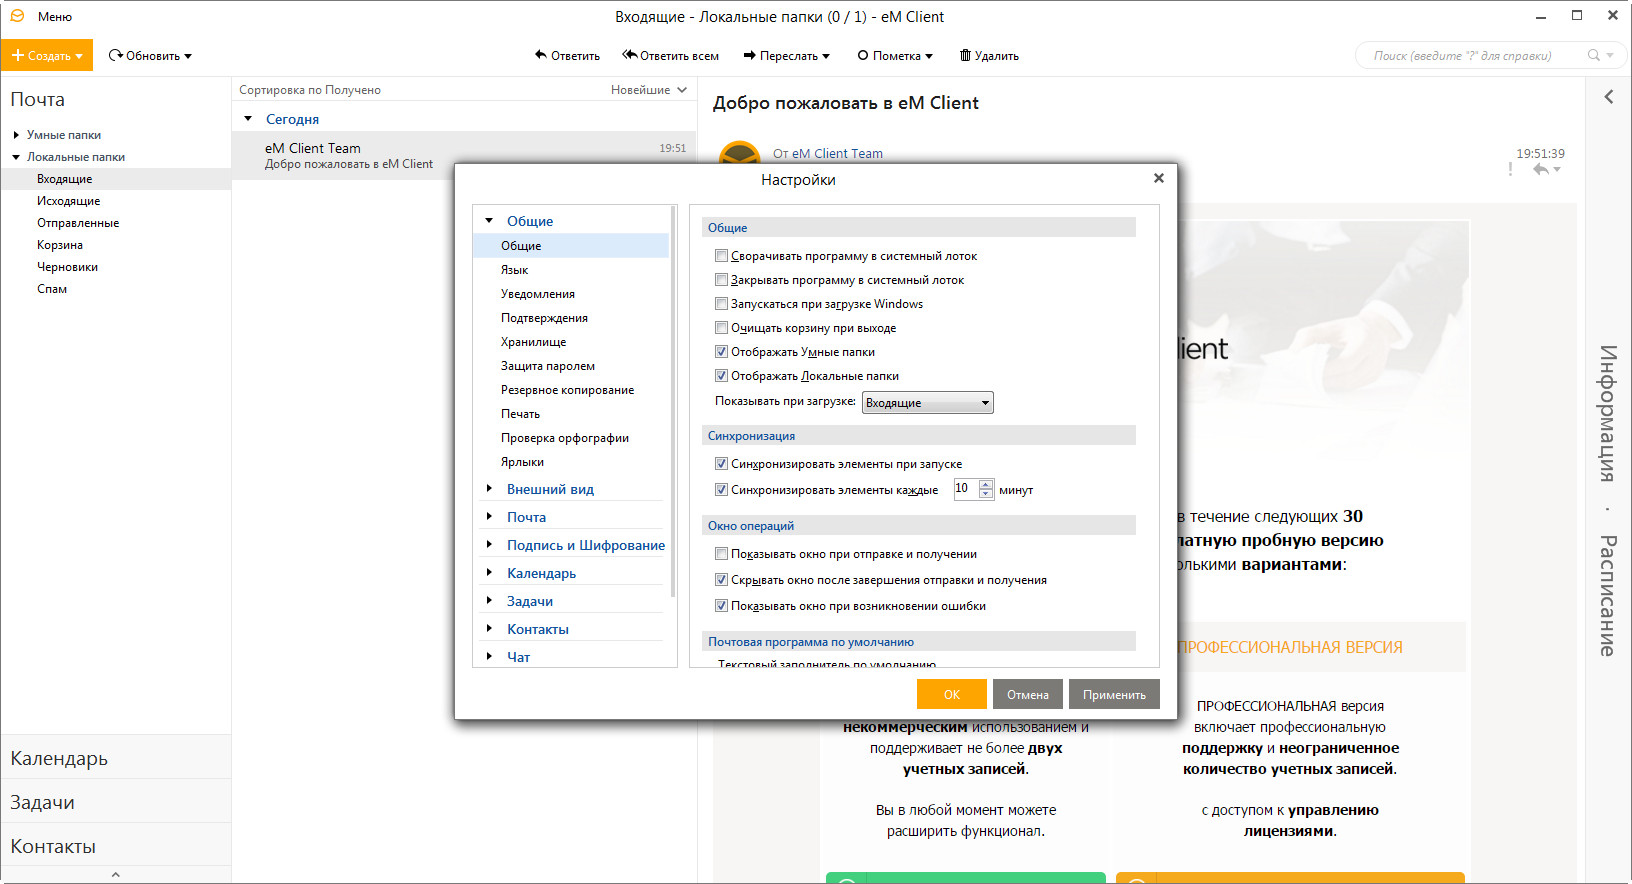The height and width of the screenshot is (884, 1632).
Task: Enable Закрывать программу в системный лоток
Action: coord(721,280)
